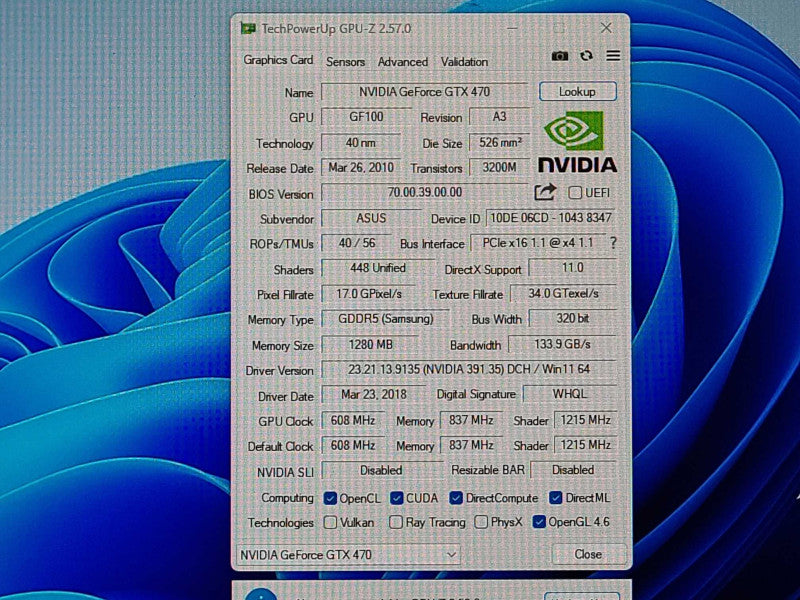Open the hamburger menu in GPU-Z

coord(613,56)
